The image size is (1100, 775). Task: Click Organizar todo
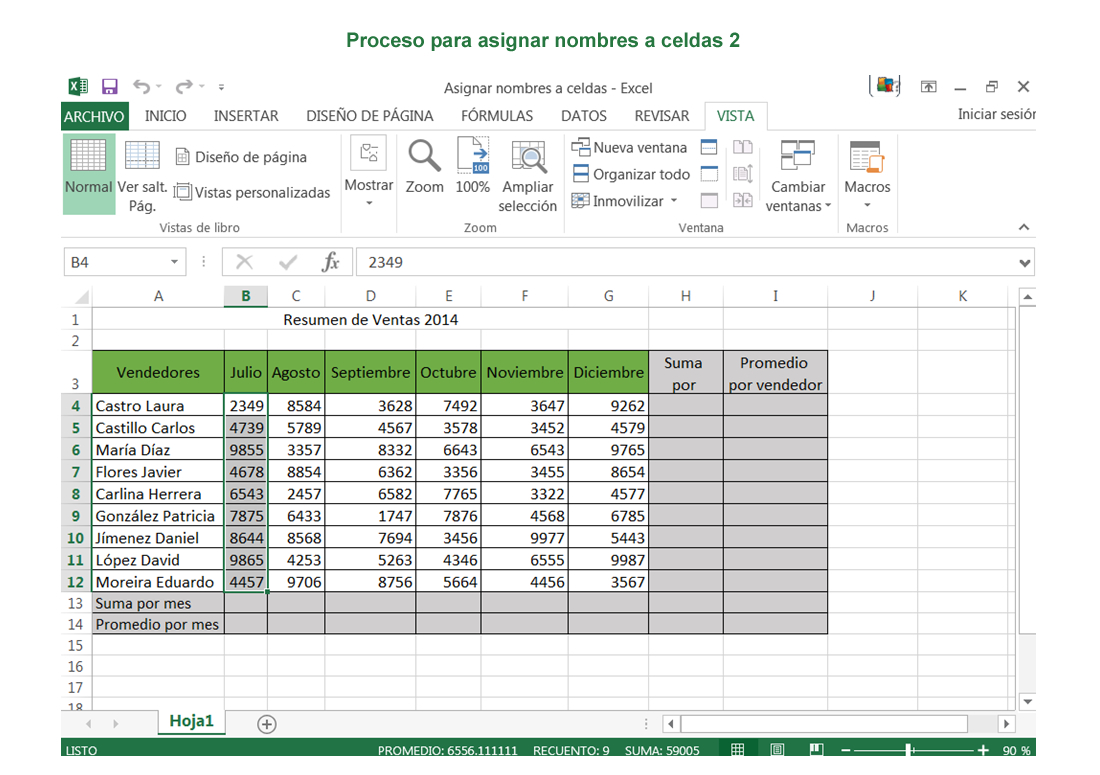tap(631, 174)
